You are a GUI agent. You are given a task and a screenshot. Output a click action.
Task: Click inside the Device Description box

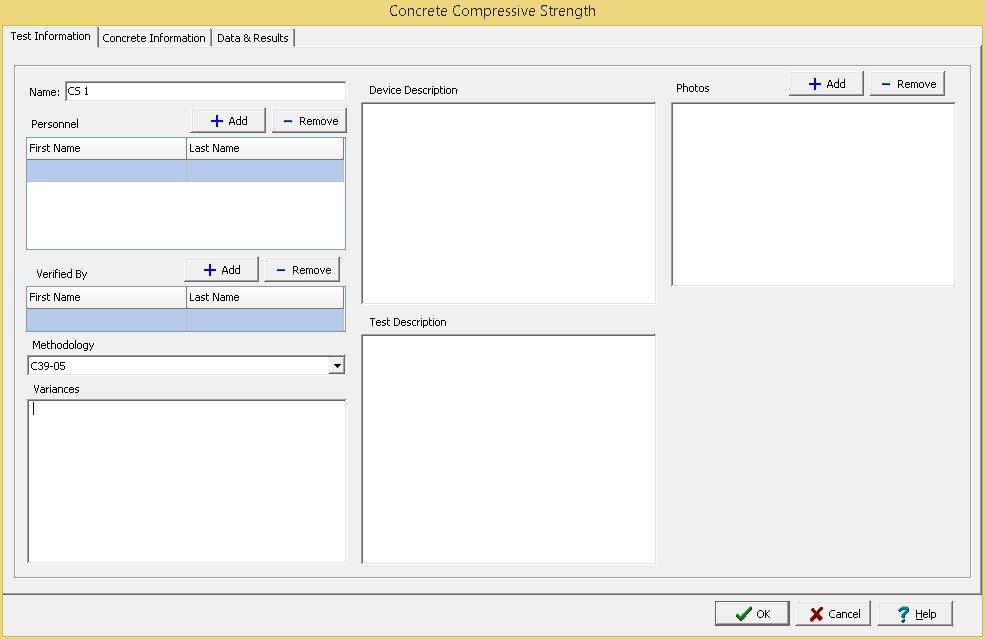click(508, 203)
